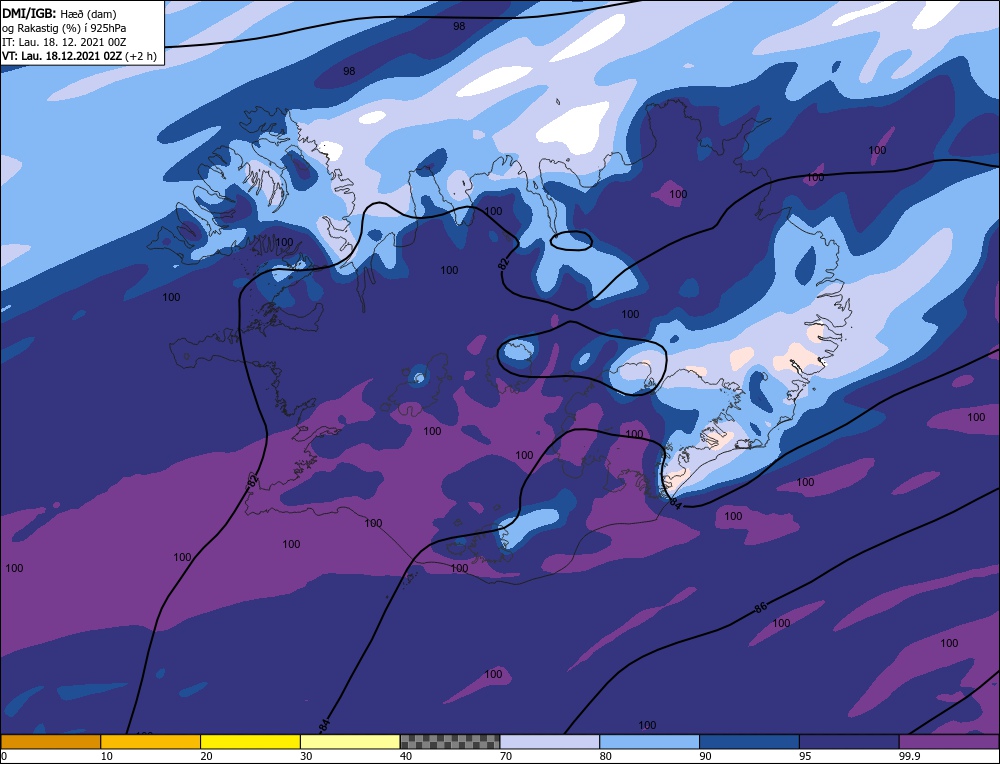
Task: Click the '86' height contour label
Action: [x=760, y=607]
